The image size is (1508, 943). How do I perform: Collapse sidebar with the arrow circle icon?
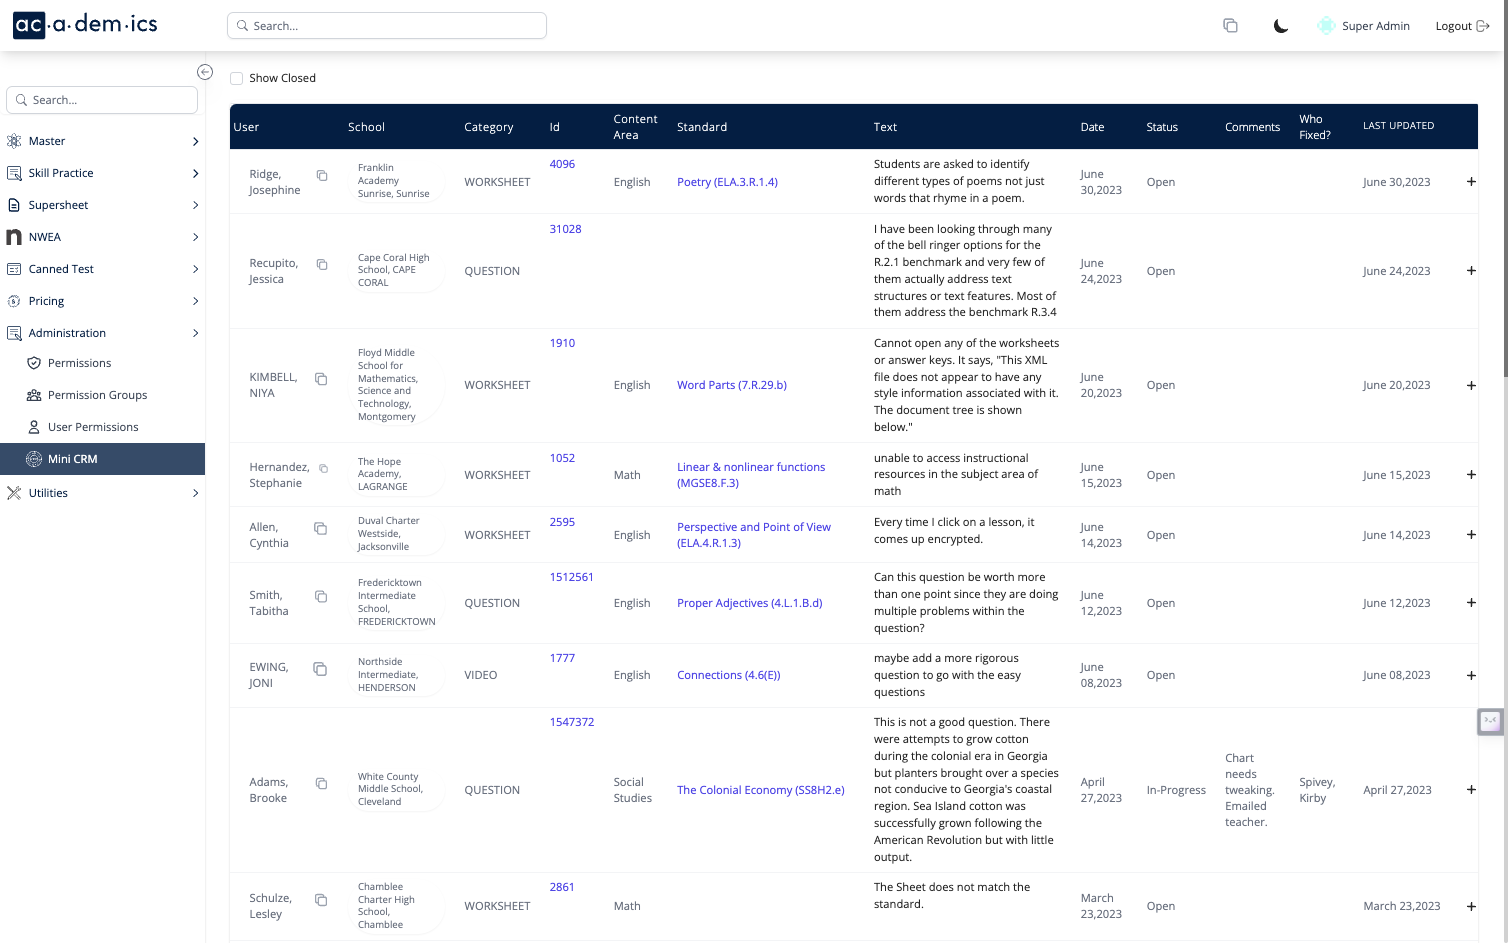click(205, 72)
